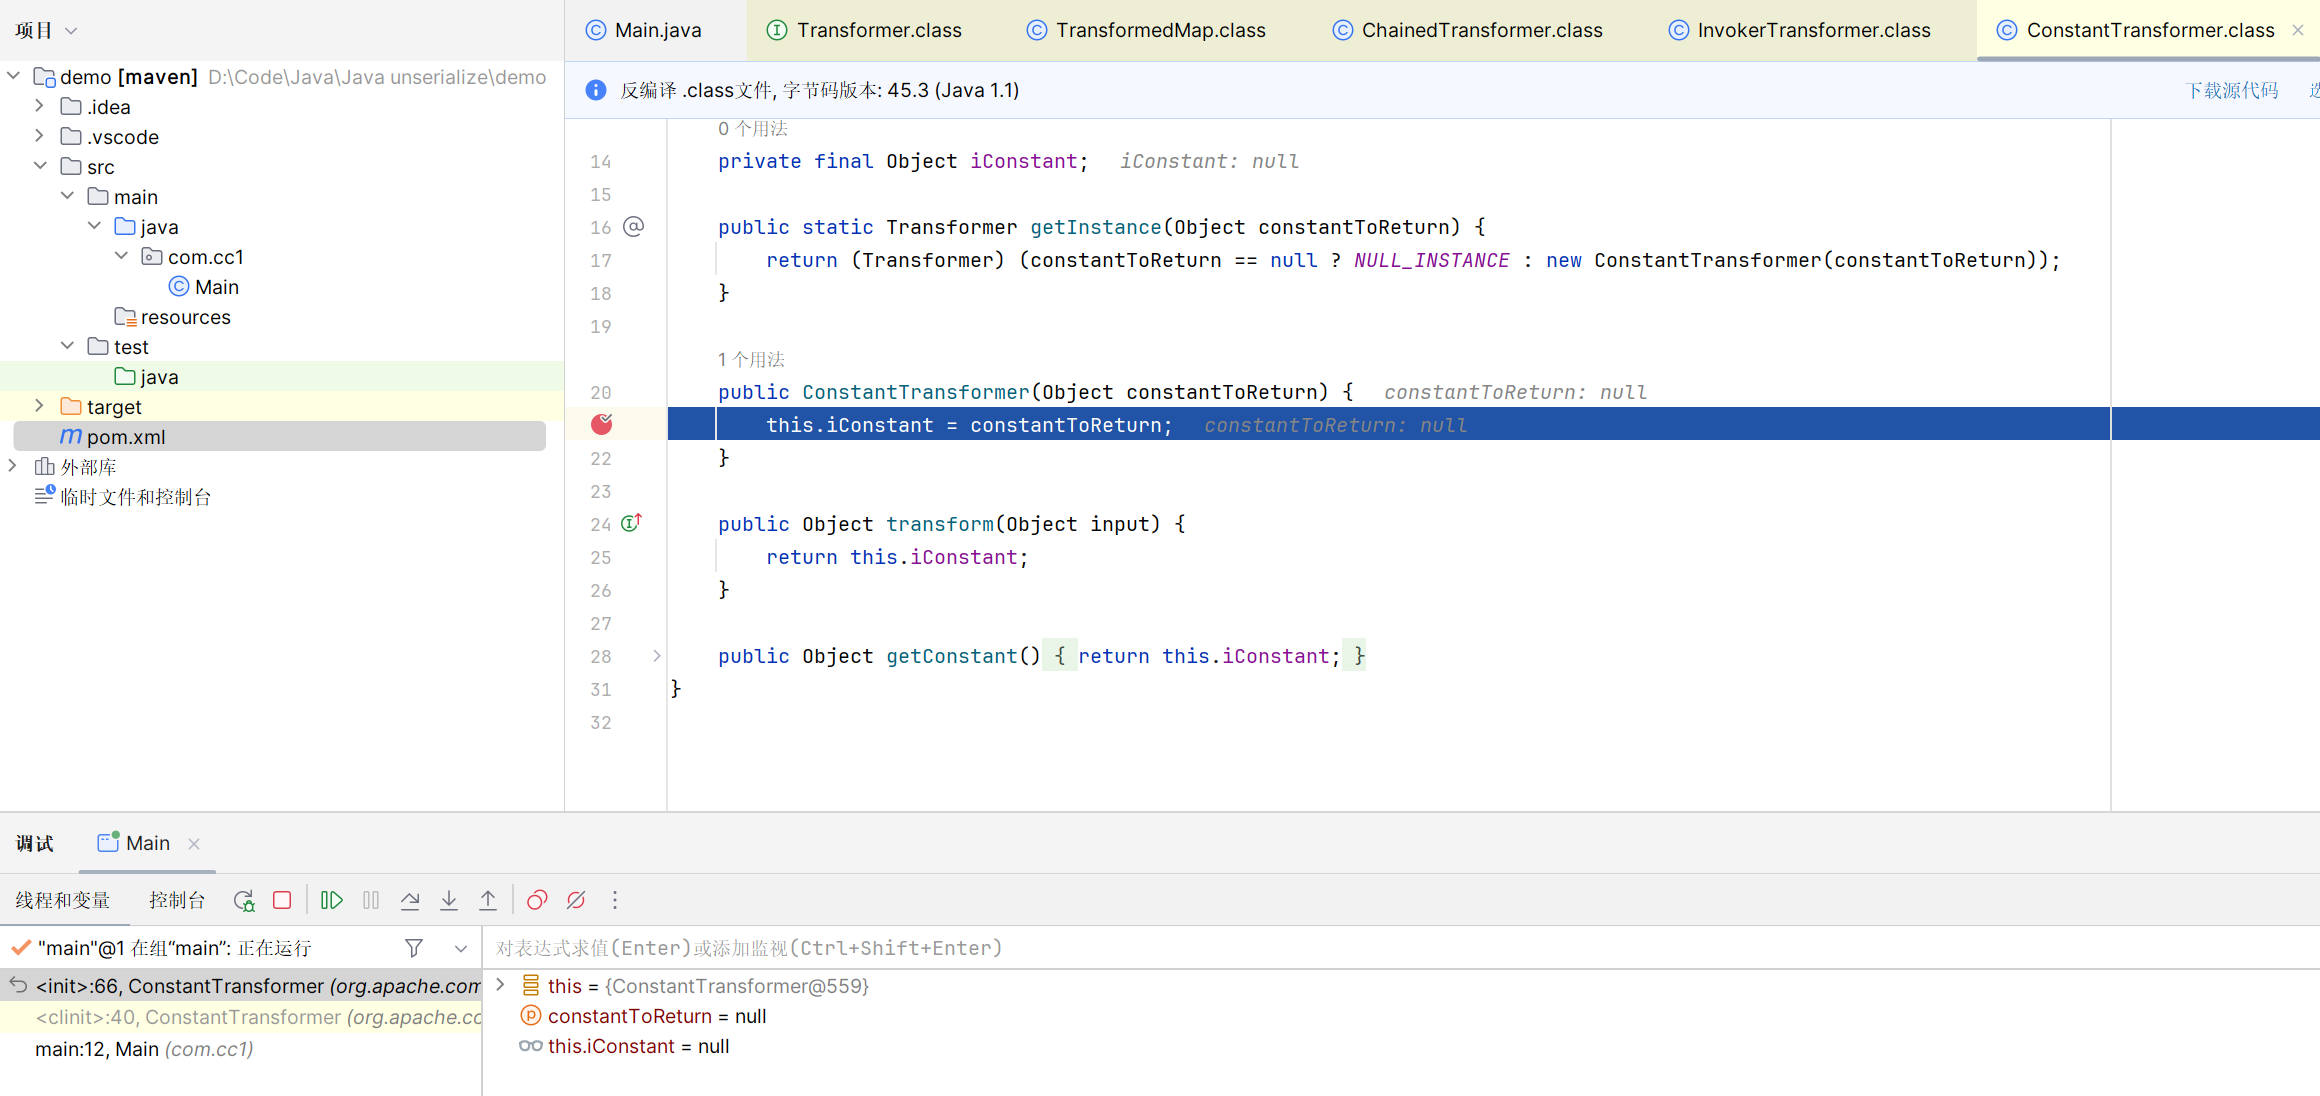
Task: Switch to the TransformedMap.class tab
Action: (x=1146, y=30)
